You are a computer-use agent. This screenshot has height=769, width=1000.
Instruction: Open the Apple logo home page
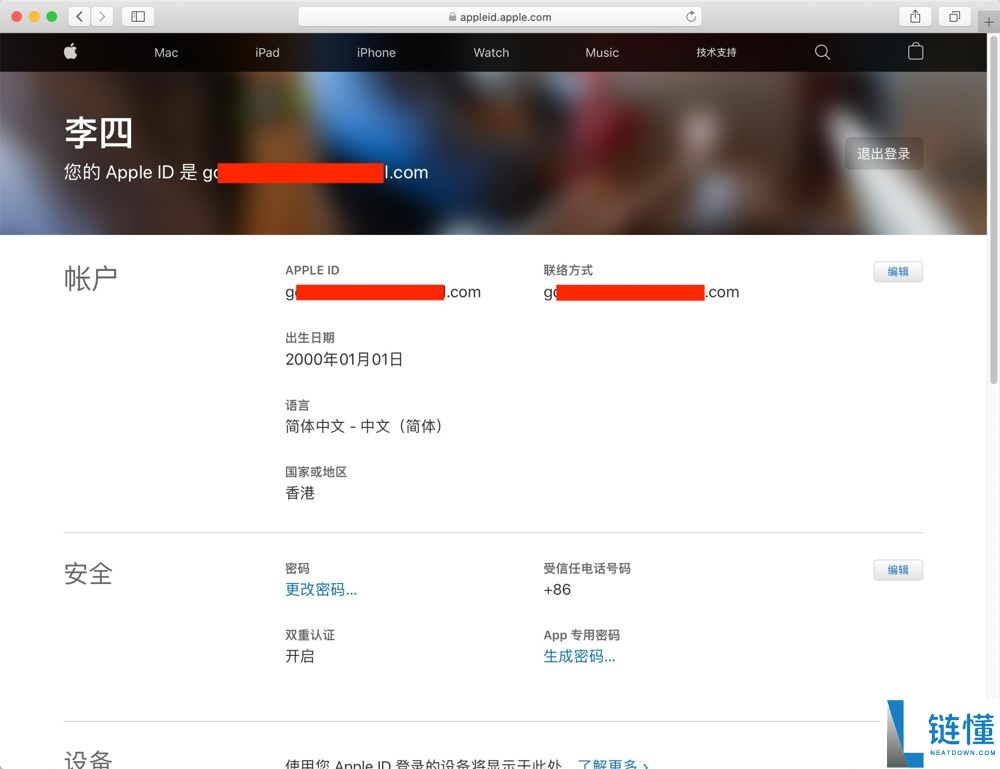coord(70,52)
